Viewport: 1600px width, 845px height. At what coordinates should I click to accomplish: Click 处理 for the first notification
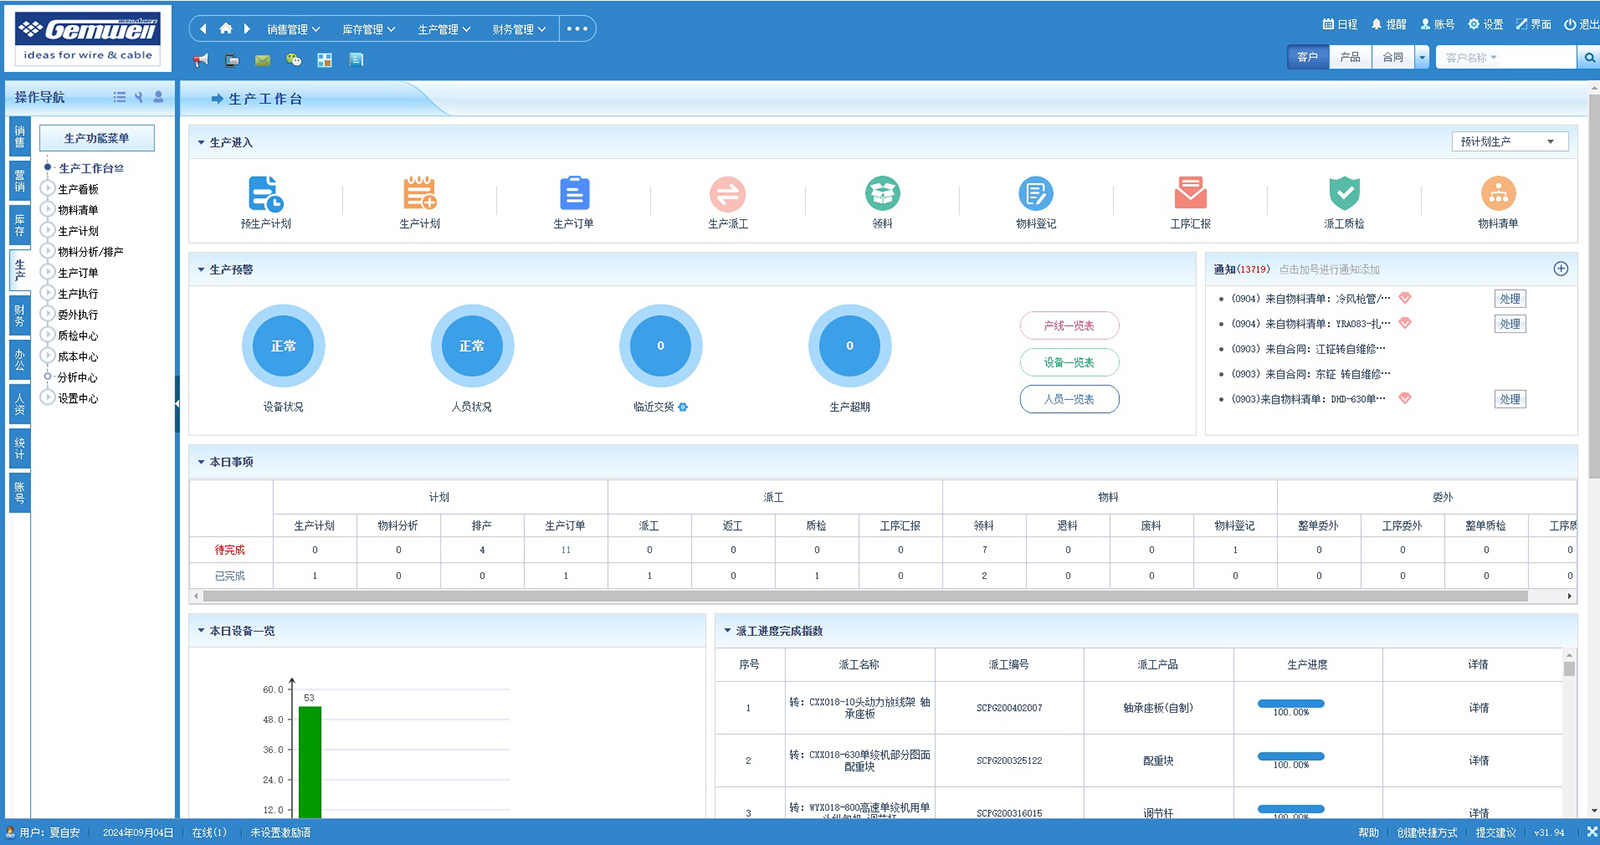coord(1509,299)
